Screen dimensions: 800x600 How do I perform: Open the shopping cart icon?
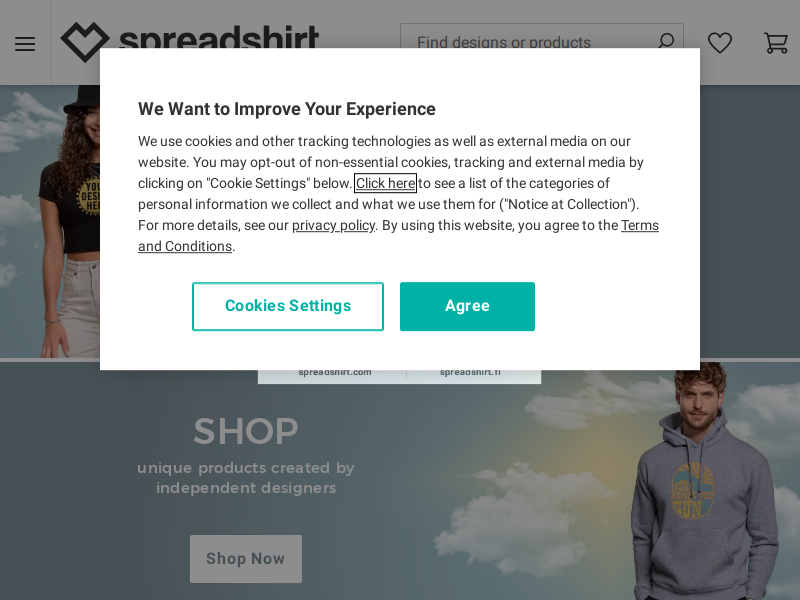tap(776, 43)
